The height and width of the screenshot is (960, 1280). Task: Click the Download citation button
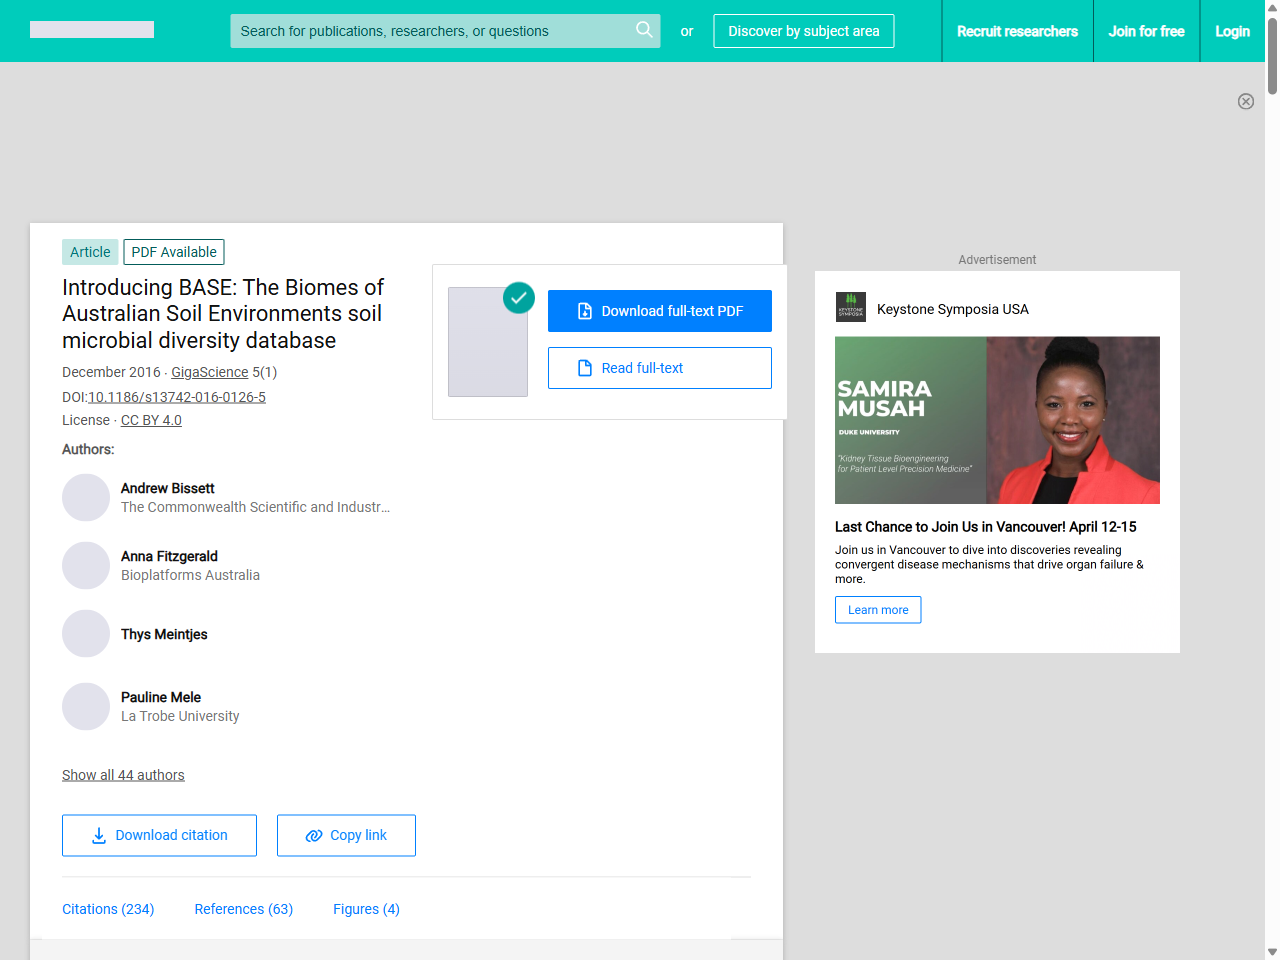[x=159, y=835]
